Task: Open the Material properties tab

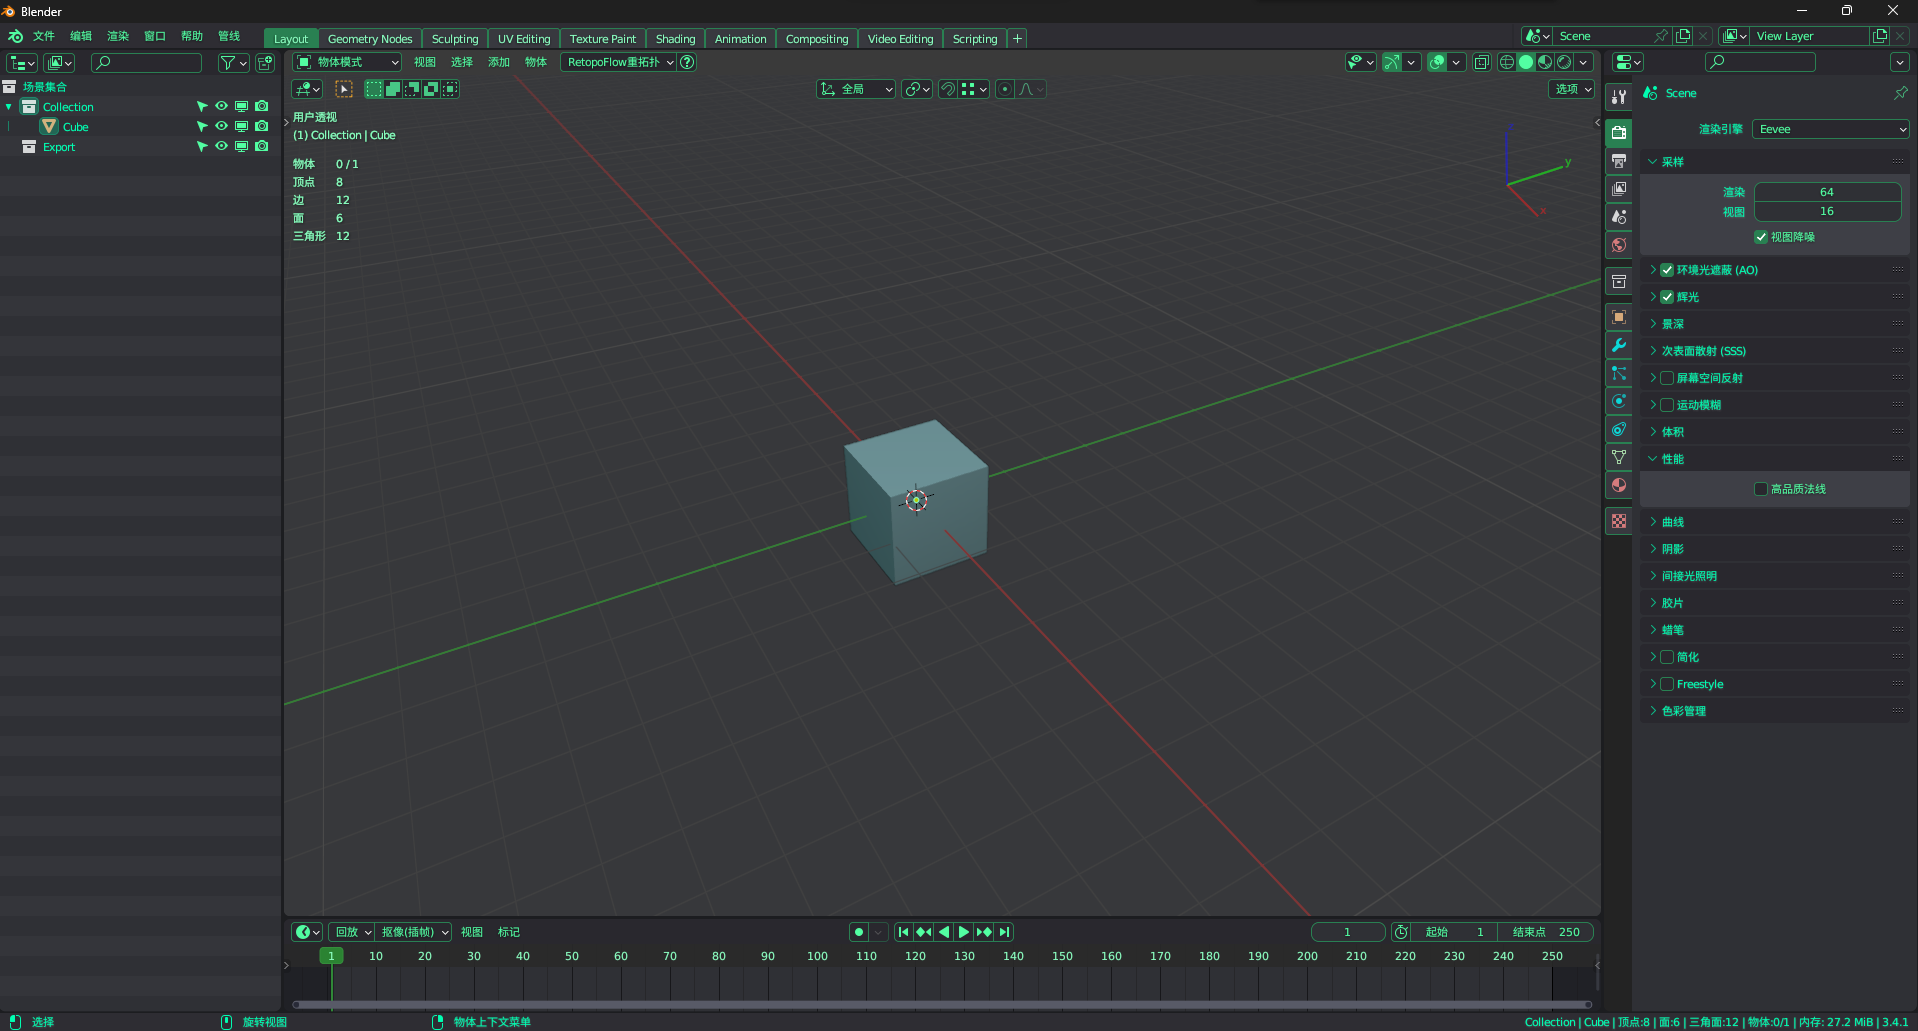Action: pos(1619,485)
